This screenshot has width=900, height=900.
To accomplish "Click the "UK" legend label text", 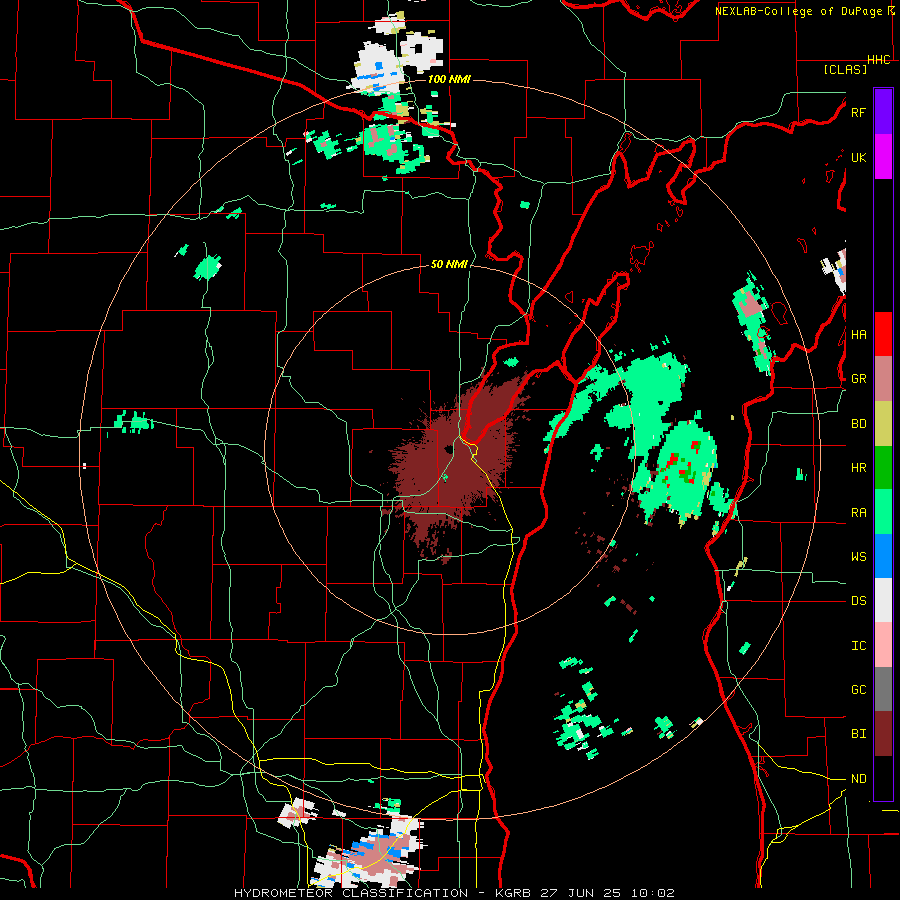I will coord(858,157).
